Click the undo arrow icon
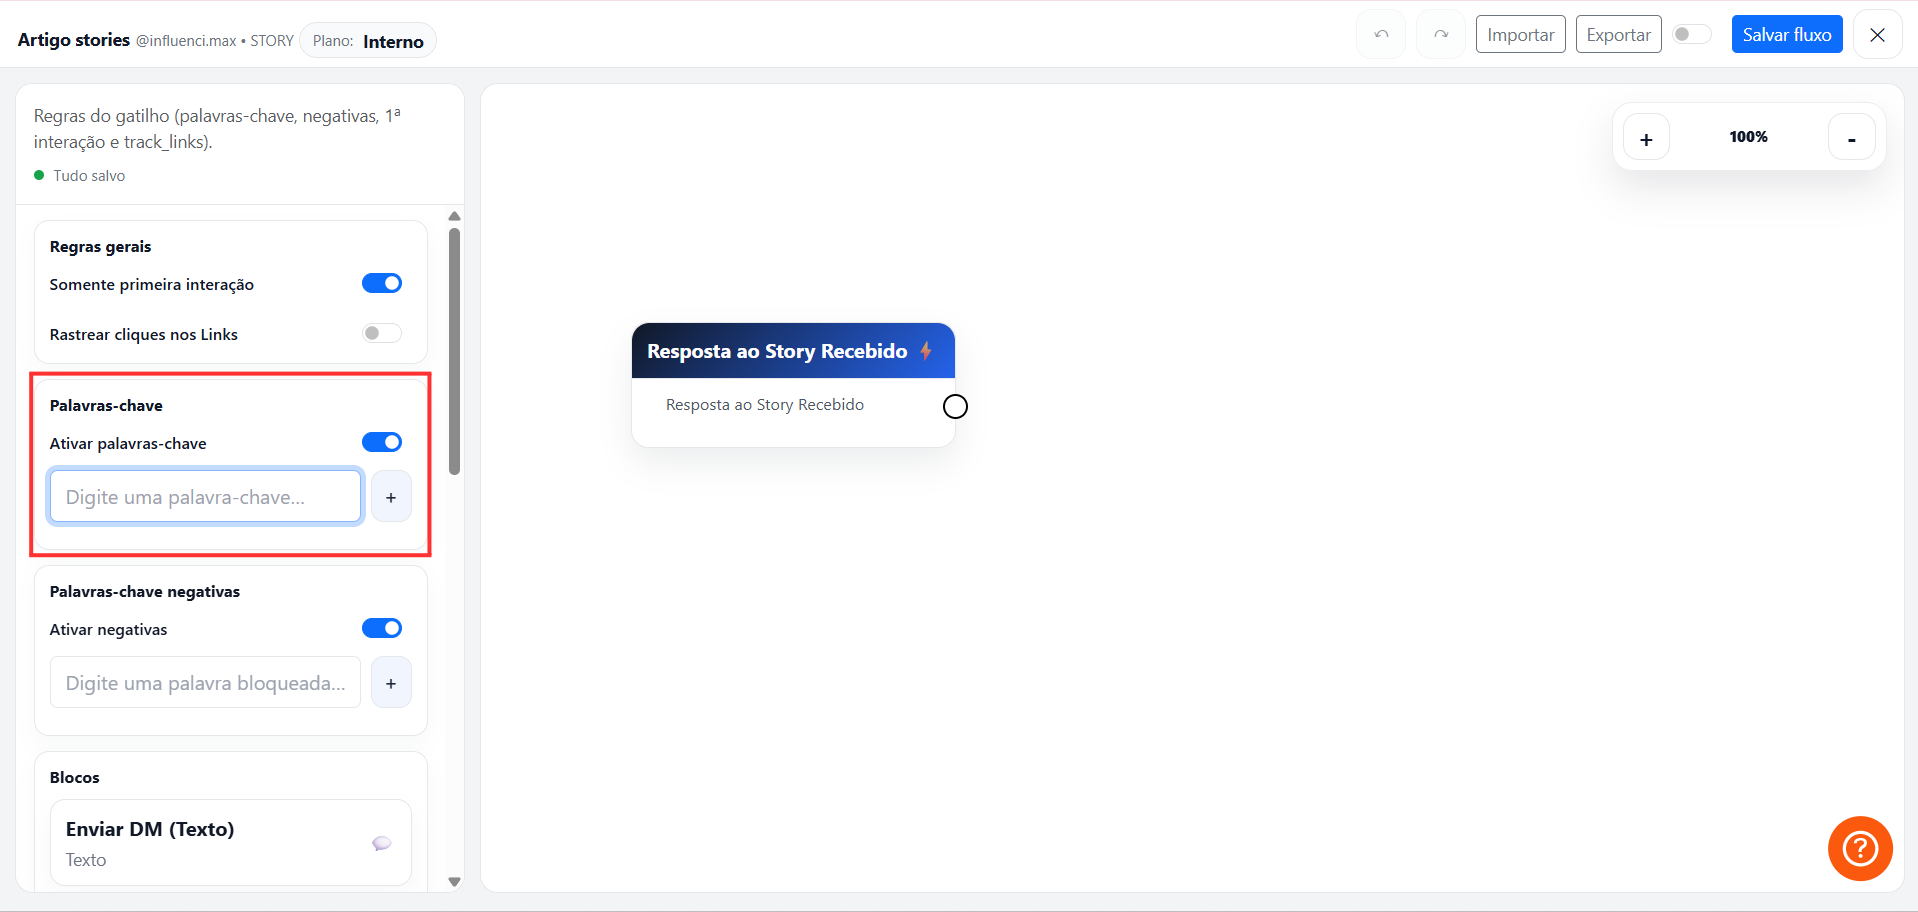The width and height of the screenshot is (1918, 912). [x=1381, y=35]
